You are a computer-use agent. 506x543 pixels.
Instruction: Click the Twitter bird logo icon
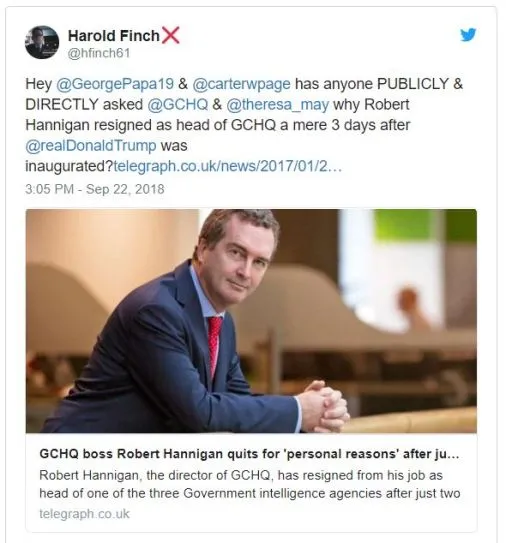(468, 35)
